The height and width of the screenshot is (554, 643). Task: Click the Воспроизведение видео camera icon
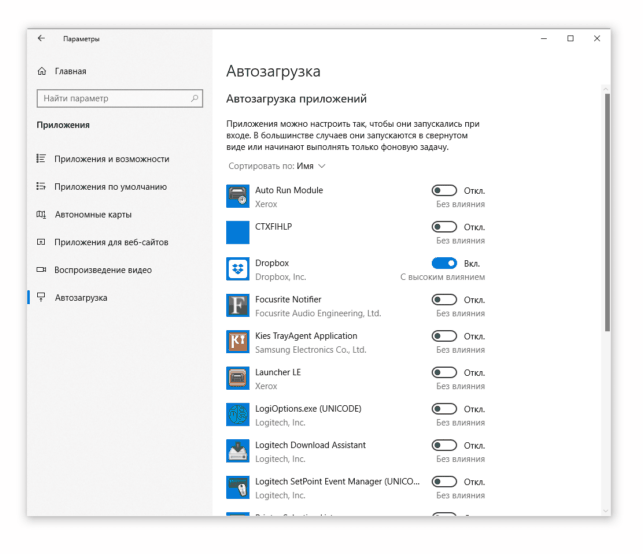tap(41, 269)
